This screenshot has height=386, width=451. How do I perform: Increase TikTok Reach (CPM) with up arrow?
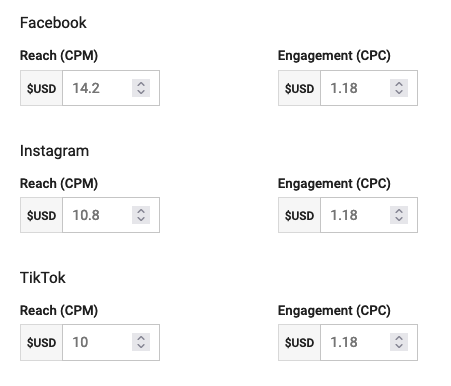(x=141, y=338)
